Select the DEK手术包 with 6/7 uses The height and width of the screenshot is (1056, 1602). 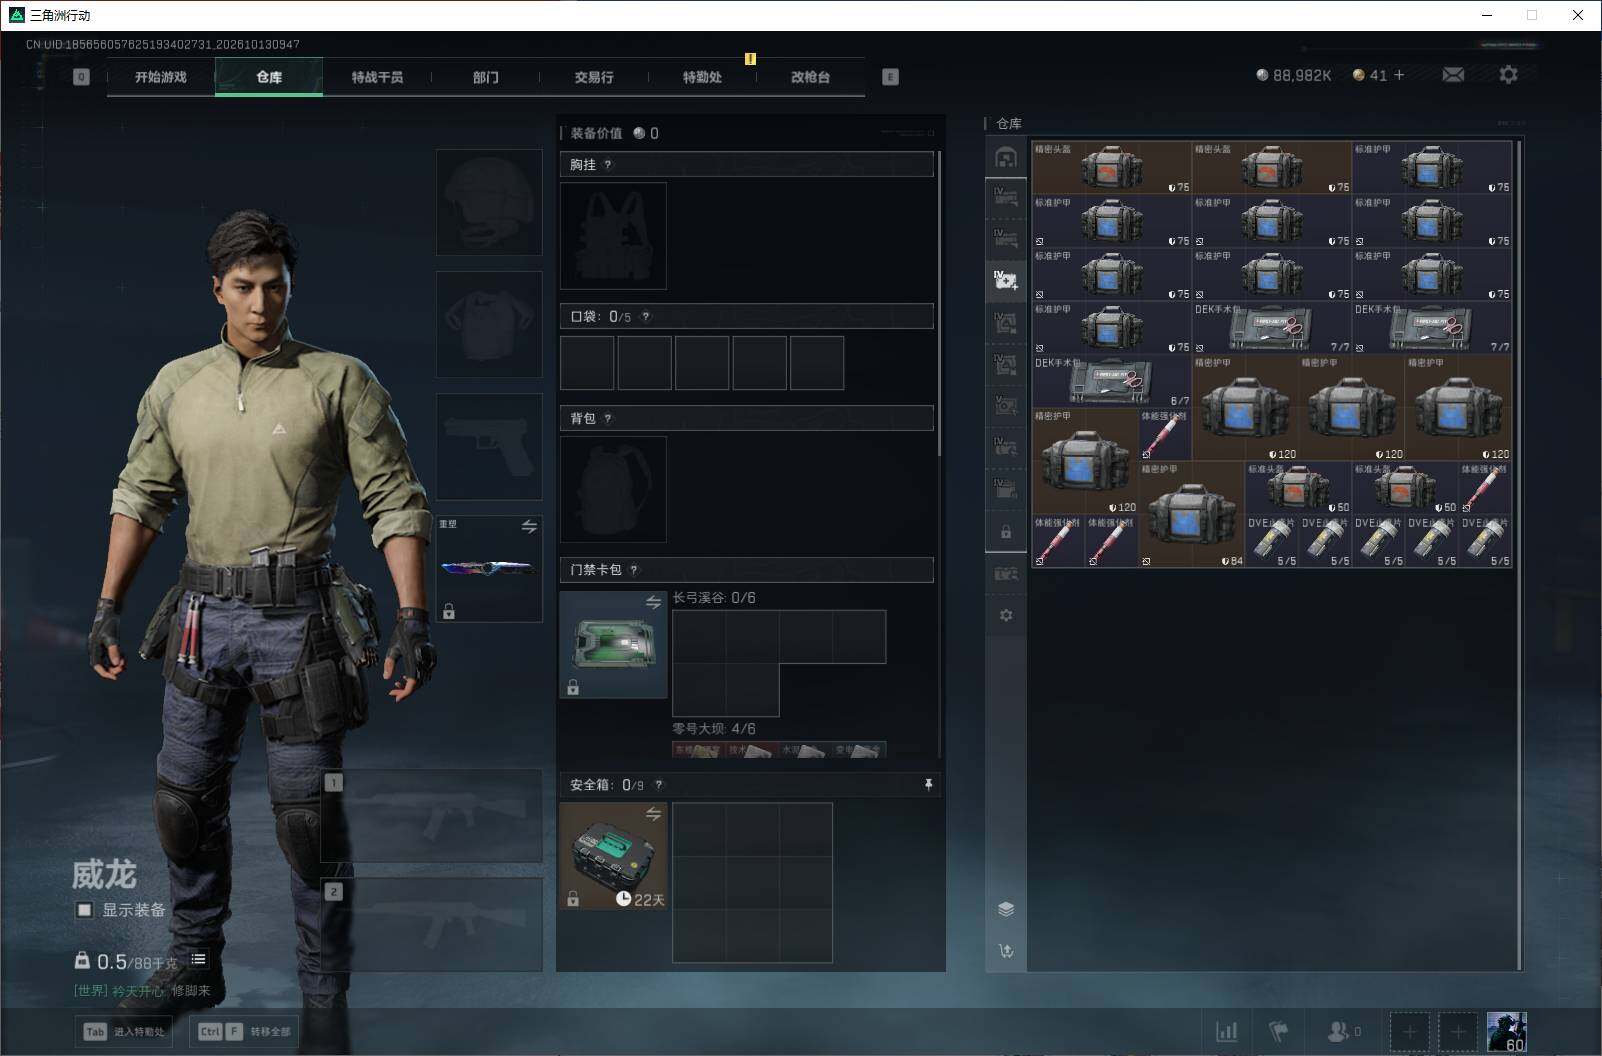pyautogui.click(x=1111, y=380)
